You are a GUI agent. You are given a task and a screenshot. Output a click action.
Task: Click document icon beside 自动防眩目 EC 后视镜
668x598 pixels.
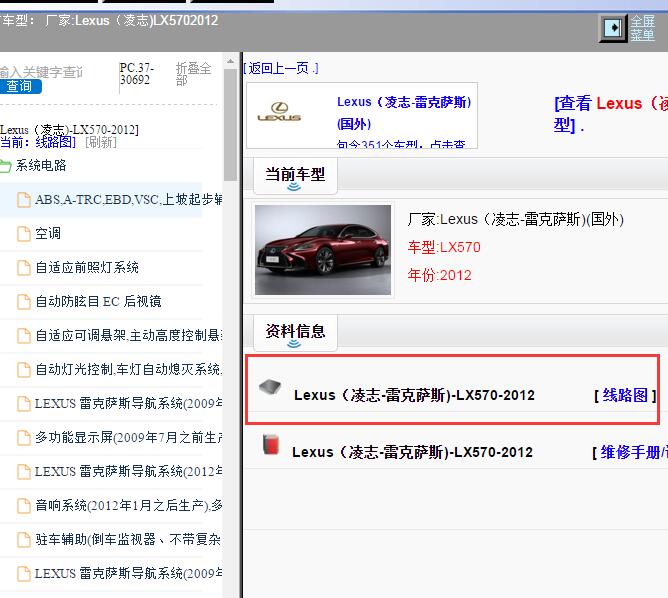24,302
